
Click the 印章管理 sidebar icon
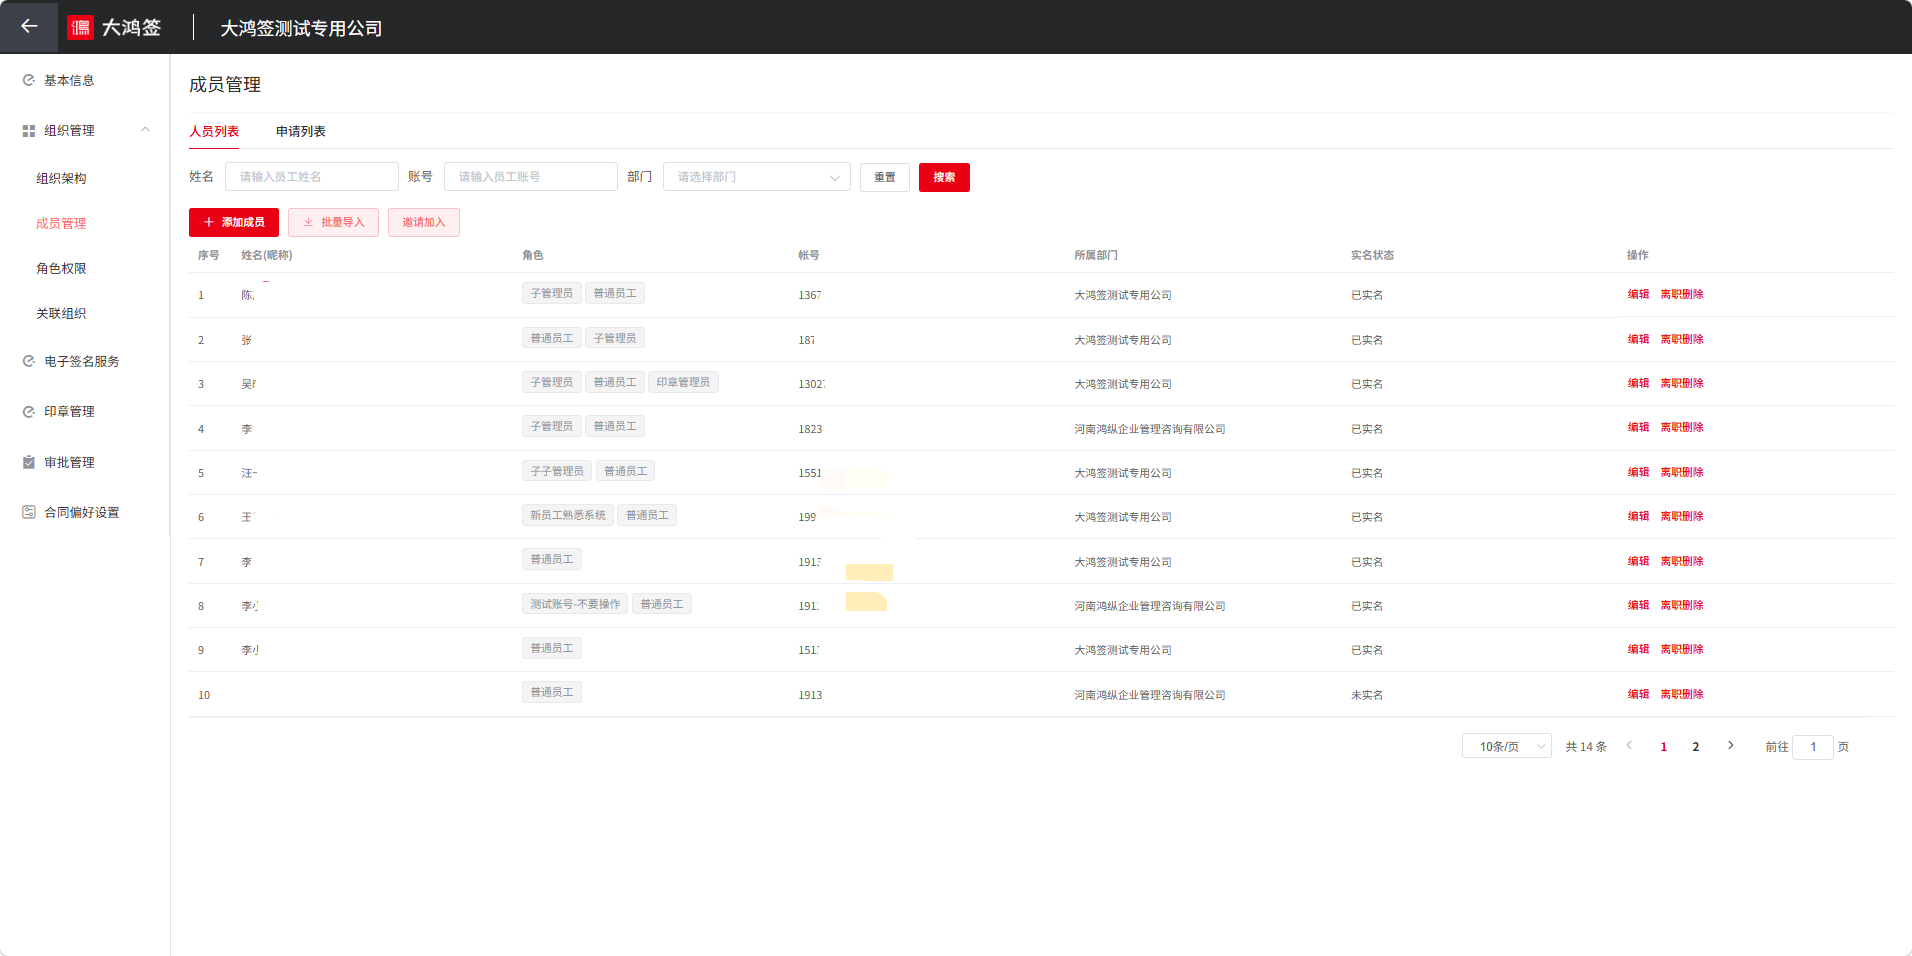(x=29, y=412)
